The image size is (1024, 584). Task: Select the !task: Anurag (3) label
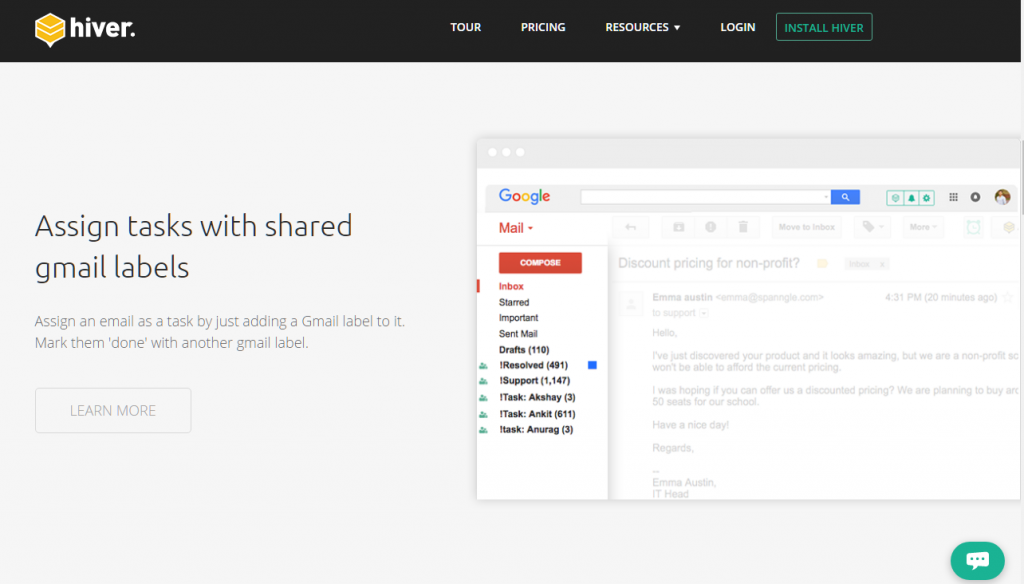[536, 430]
